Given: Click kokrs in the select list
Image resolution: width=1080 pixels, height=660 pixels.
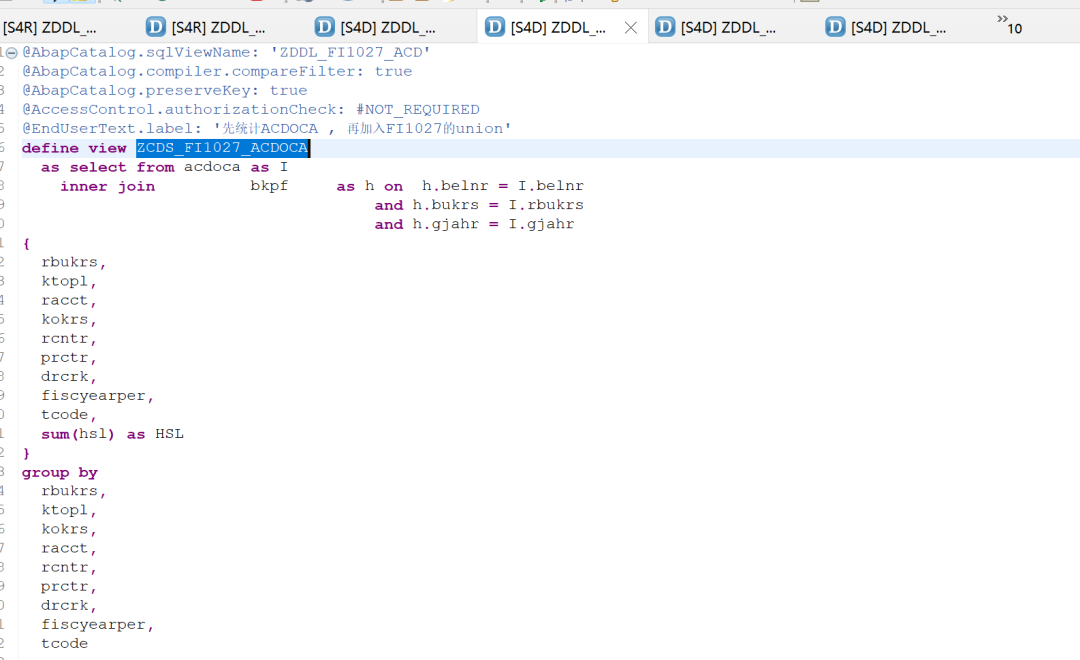Looking at the screenshot, I should (x=65, y=320).
